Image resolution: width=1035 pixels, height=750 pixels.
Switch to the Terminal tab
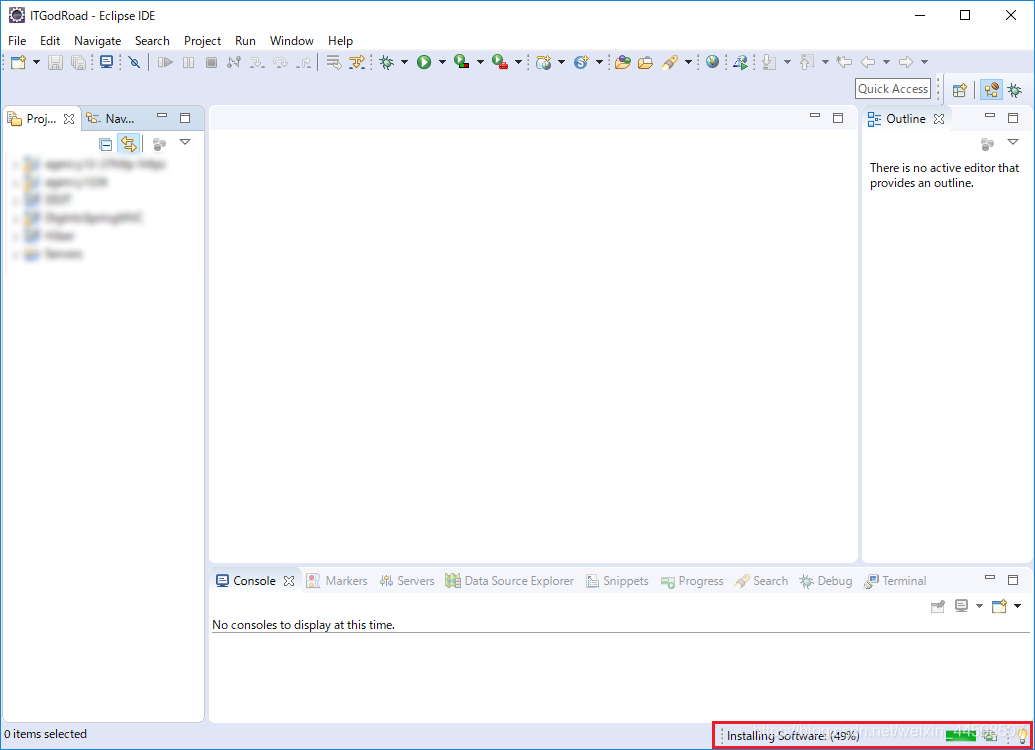point(896,581)
